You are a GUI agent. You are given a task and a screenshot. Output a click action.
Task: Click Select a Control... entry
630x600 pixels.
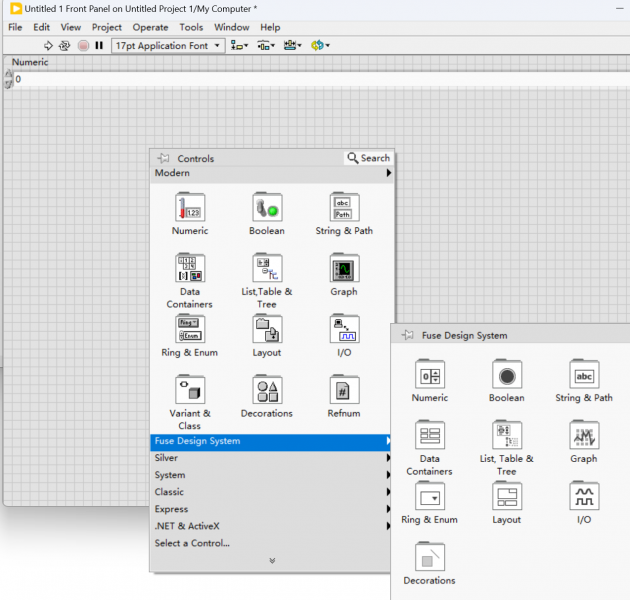pyautogui.click(x=192, y=543)
